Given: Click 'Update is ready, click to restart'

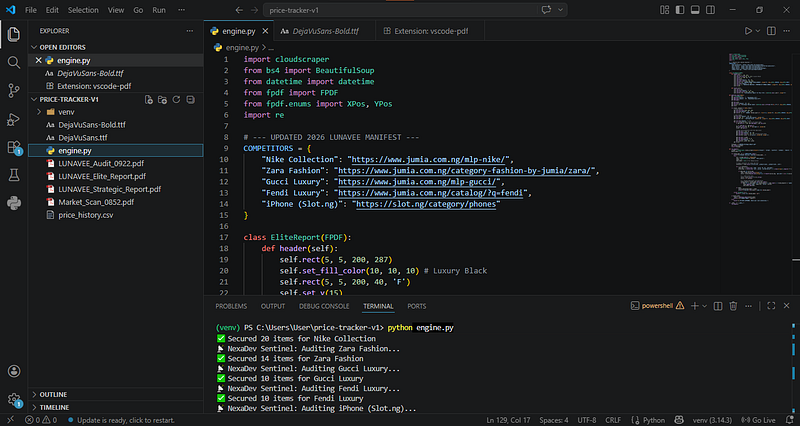Looking at the screenshot, I should point(121,420).
